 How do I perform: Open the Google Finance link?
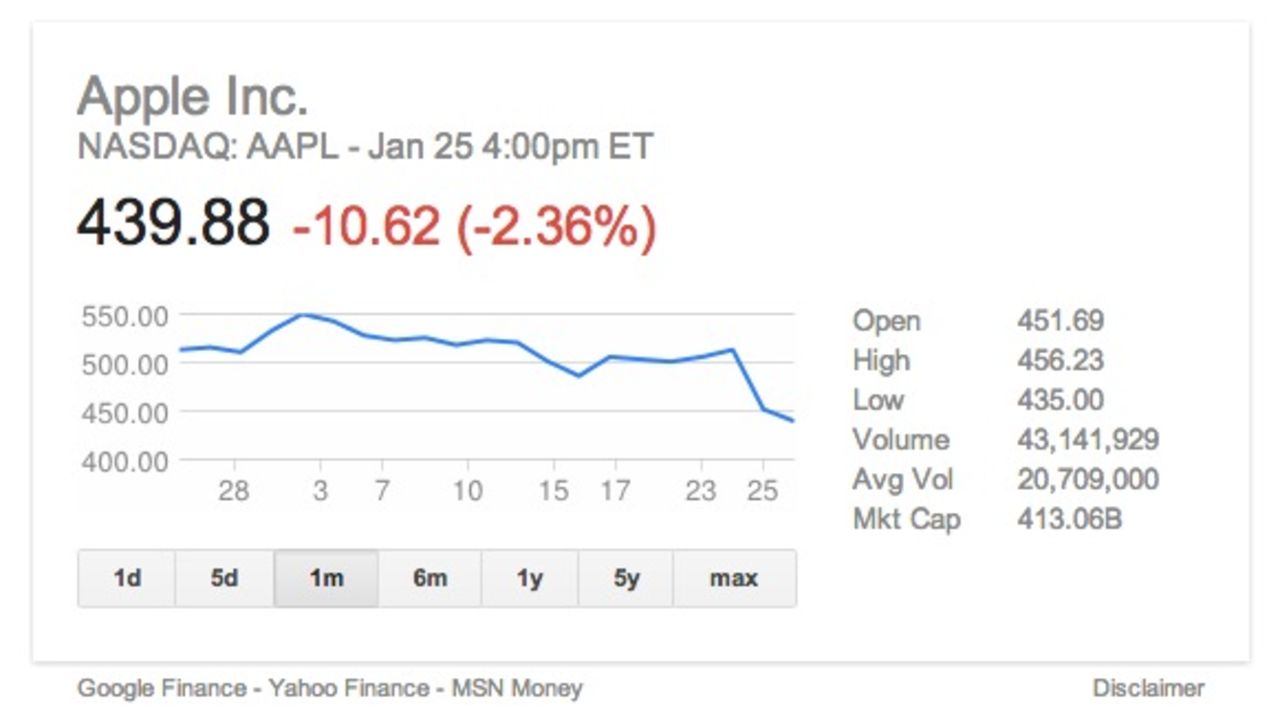click(x=162, y=688)
